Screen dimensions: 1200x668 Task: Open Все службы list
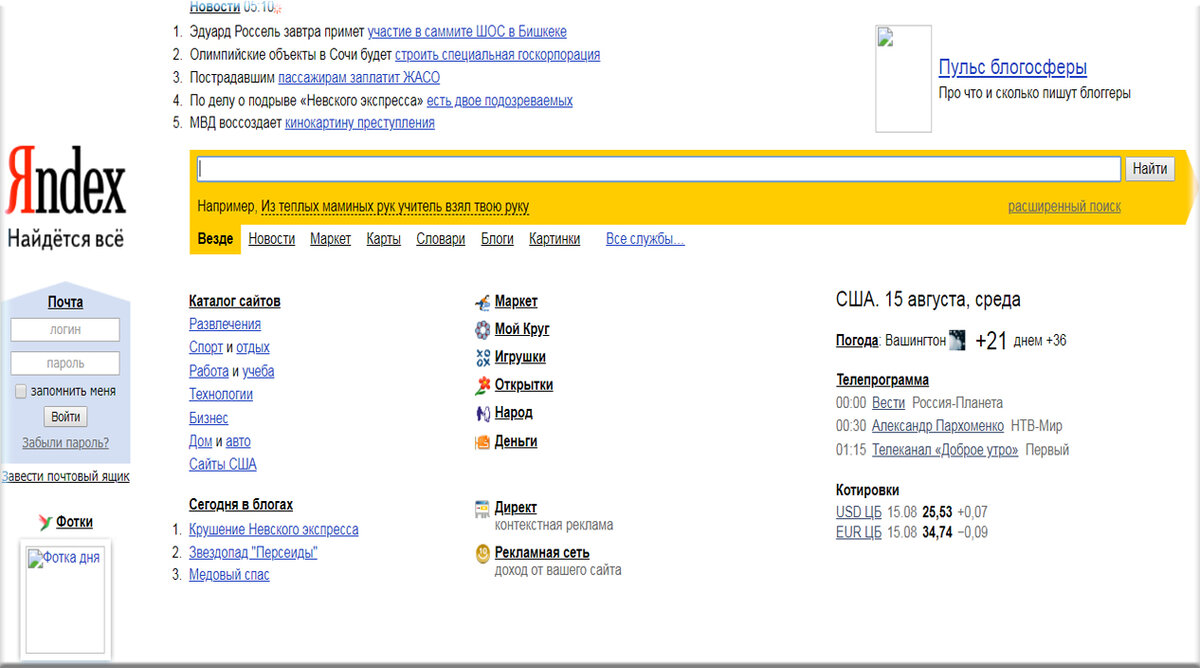coord(645,239)
